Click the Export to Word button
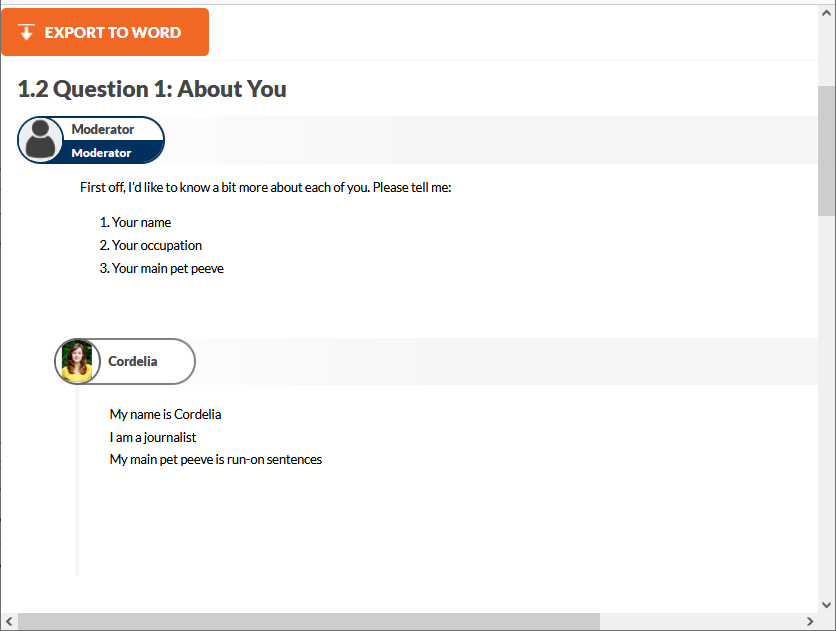 [105, 32]
